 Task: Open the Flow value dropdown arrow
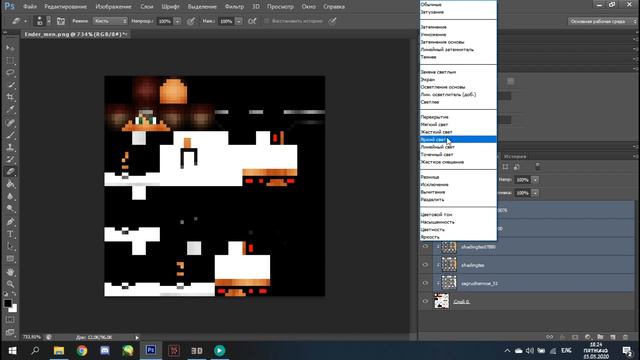tap(239, 21)
